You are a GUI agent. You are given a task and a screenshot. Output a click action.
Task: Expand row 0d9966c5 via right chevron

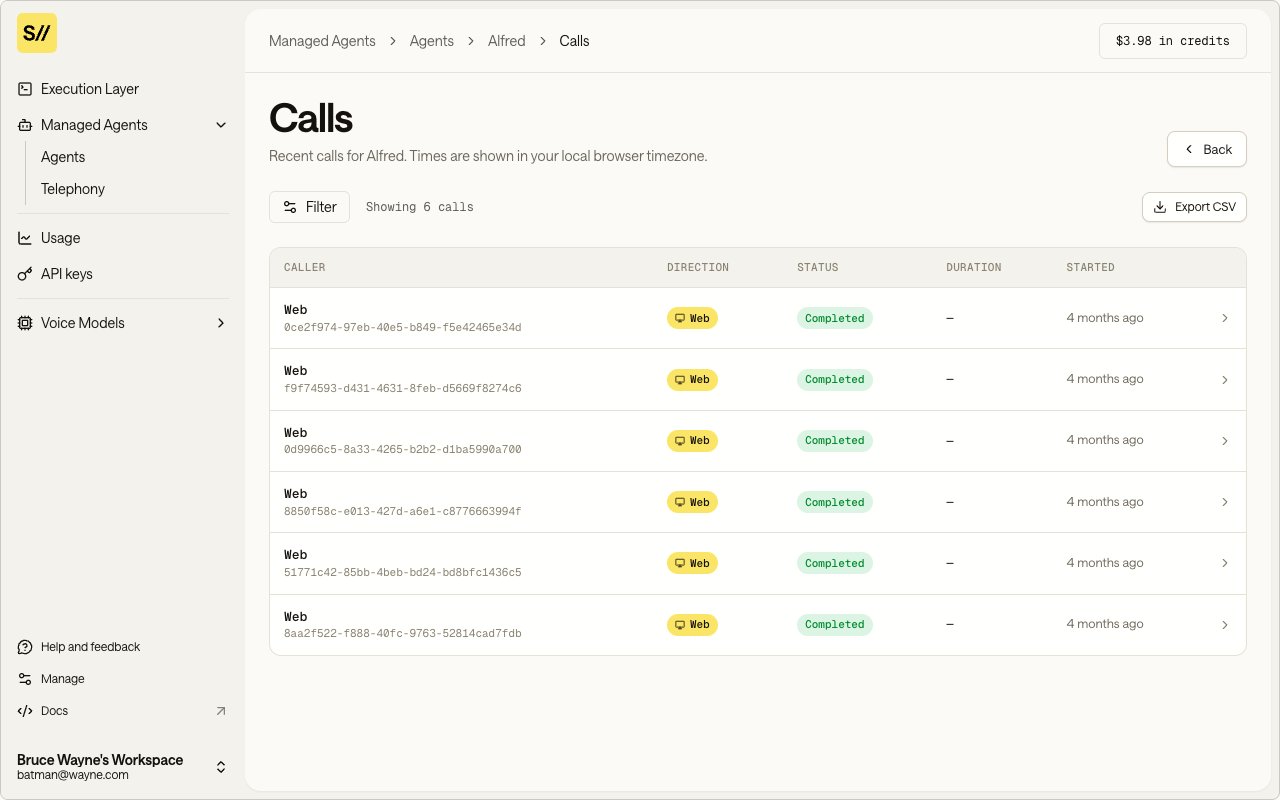click(1225, 441)
